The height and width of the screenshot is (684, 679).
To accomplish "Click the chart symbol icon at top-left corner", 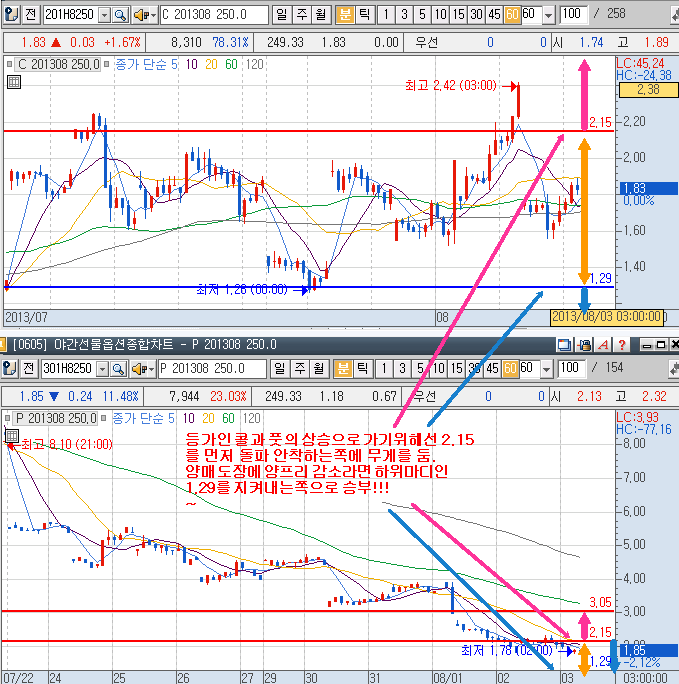I will point(10,15).
